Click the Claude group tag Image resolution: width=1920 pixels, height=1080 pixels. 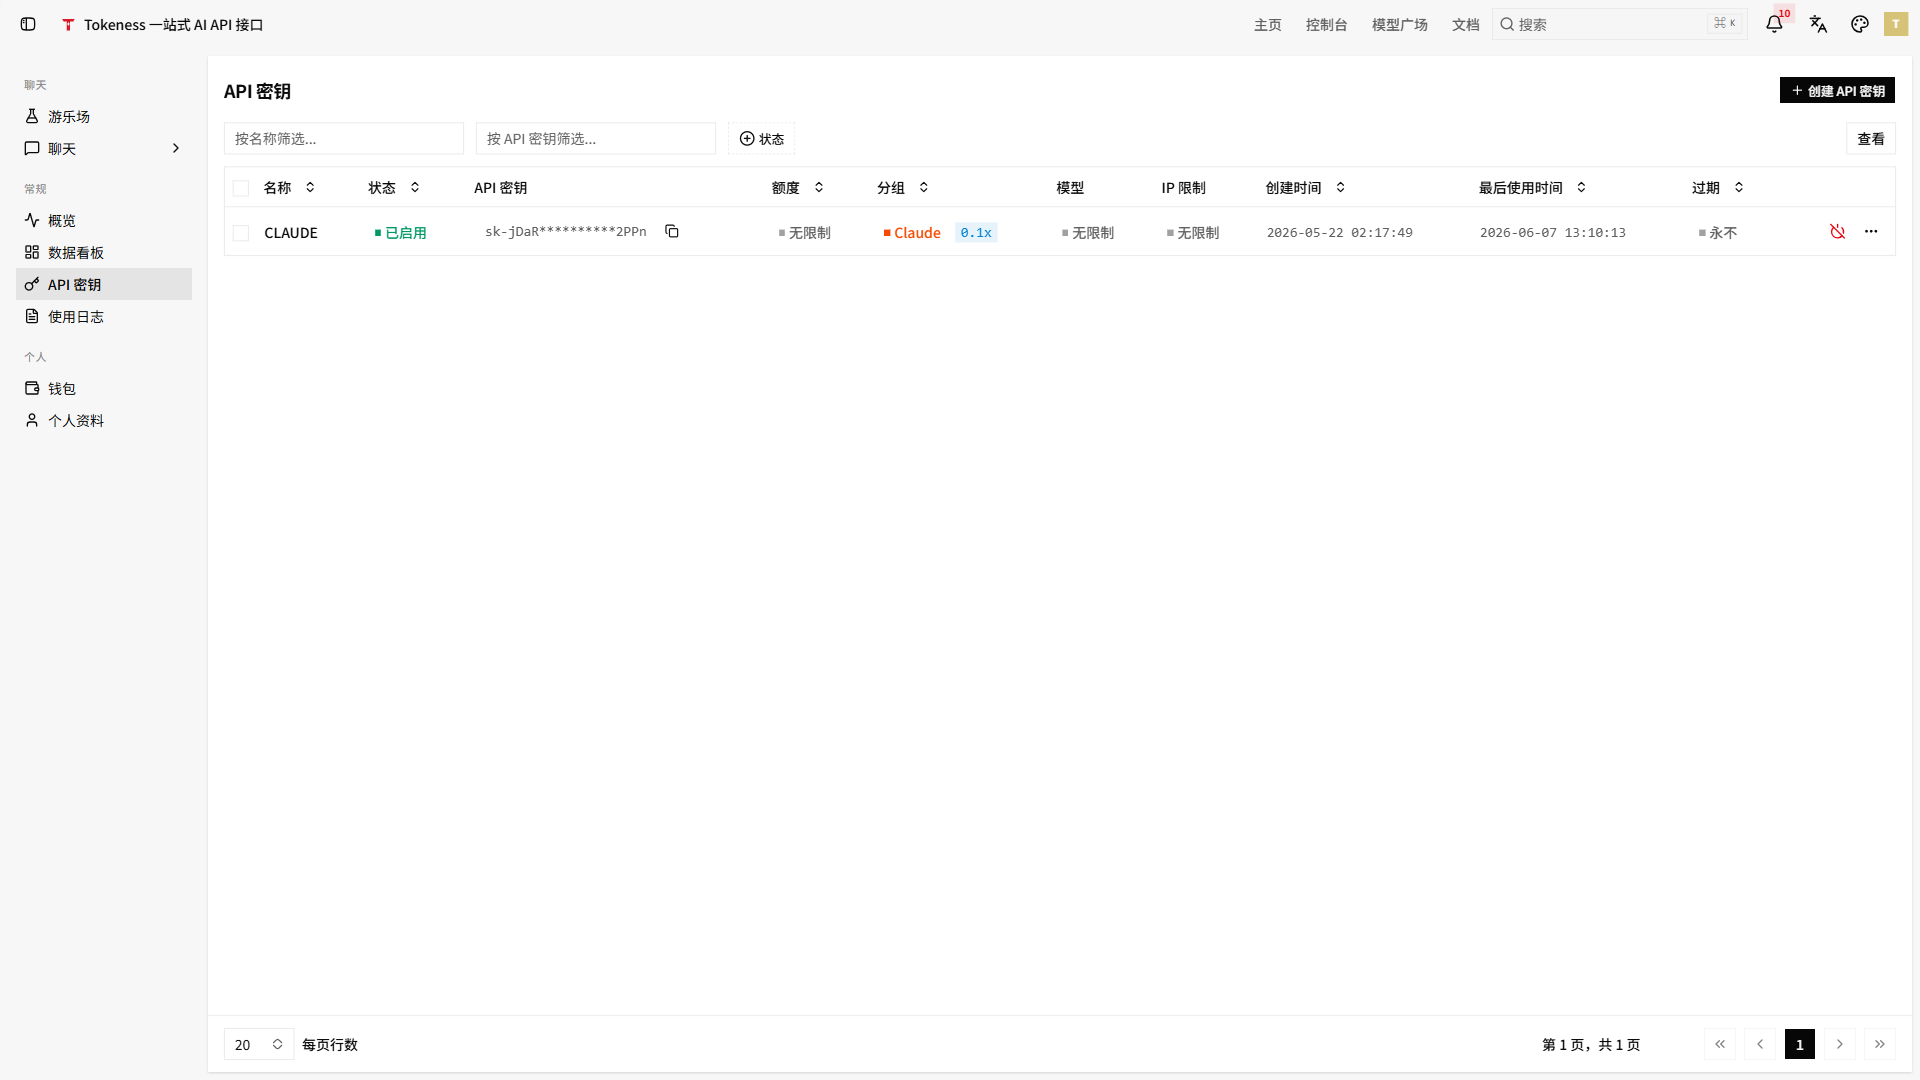[912, 233]
